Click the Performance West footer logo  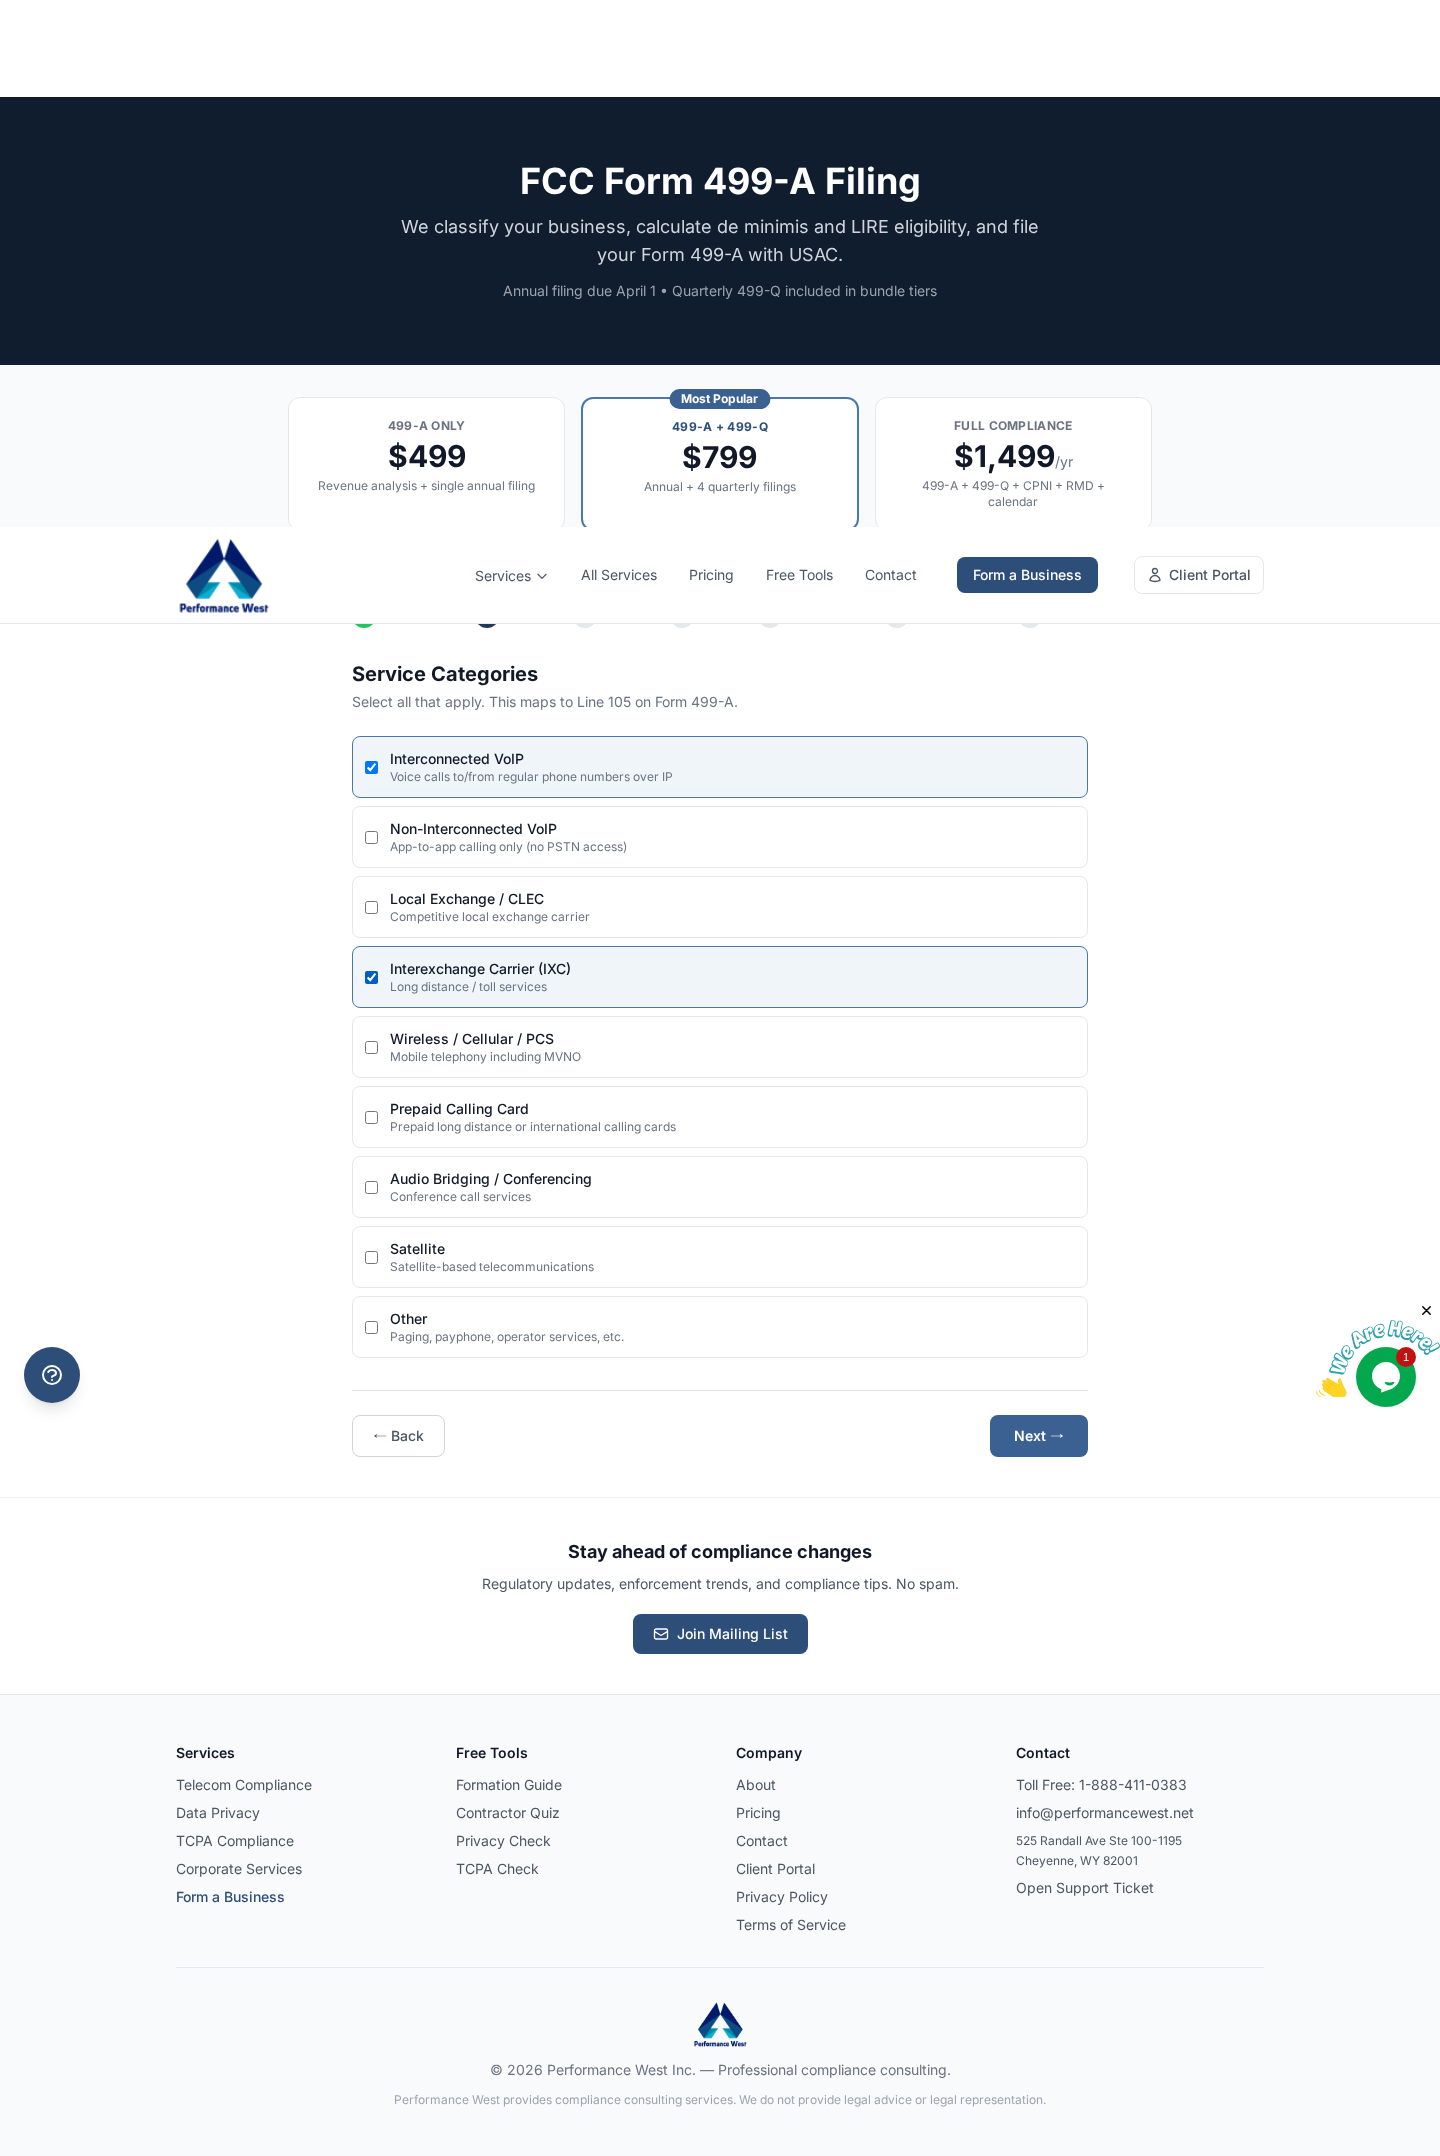[720, 2024]
